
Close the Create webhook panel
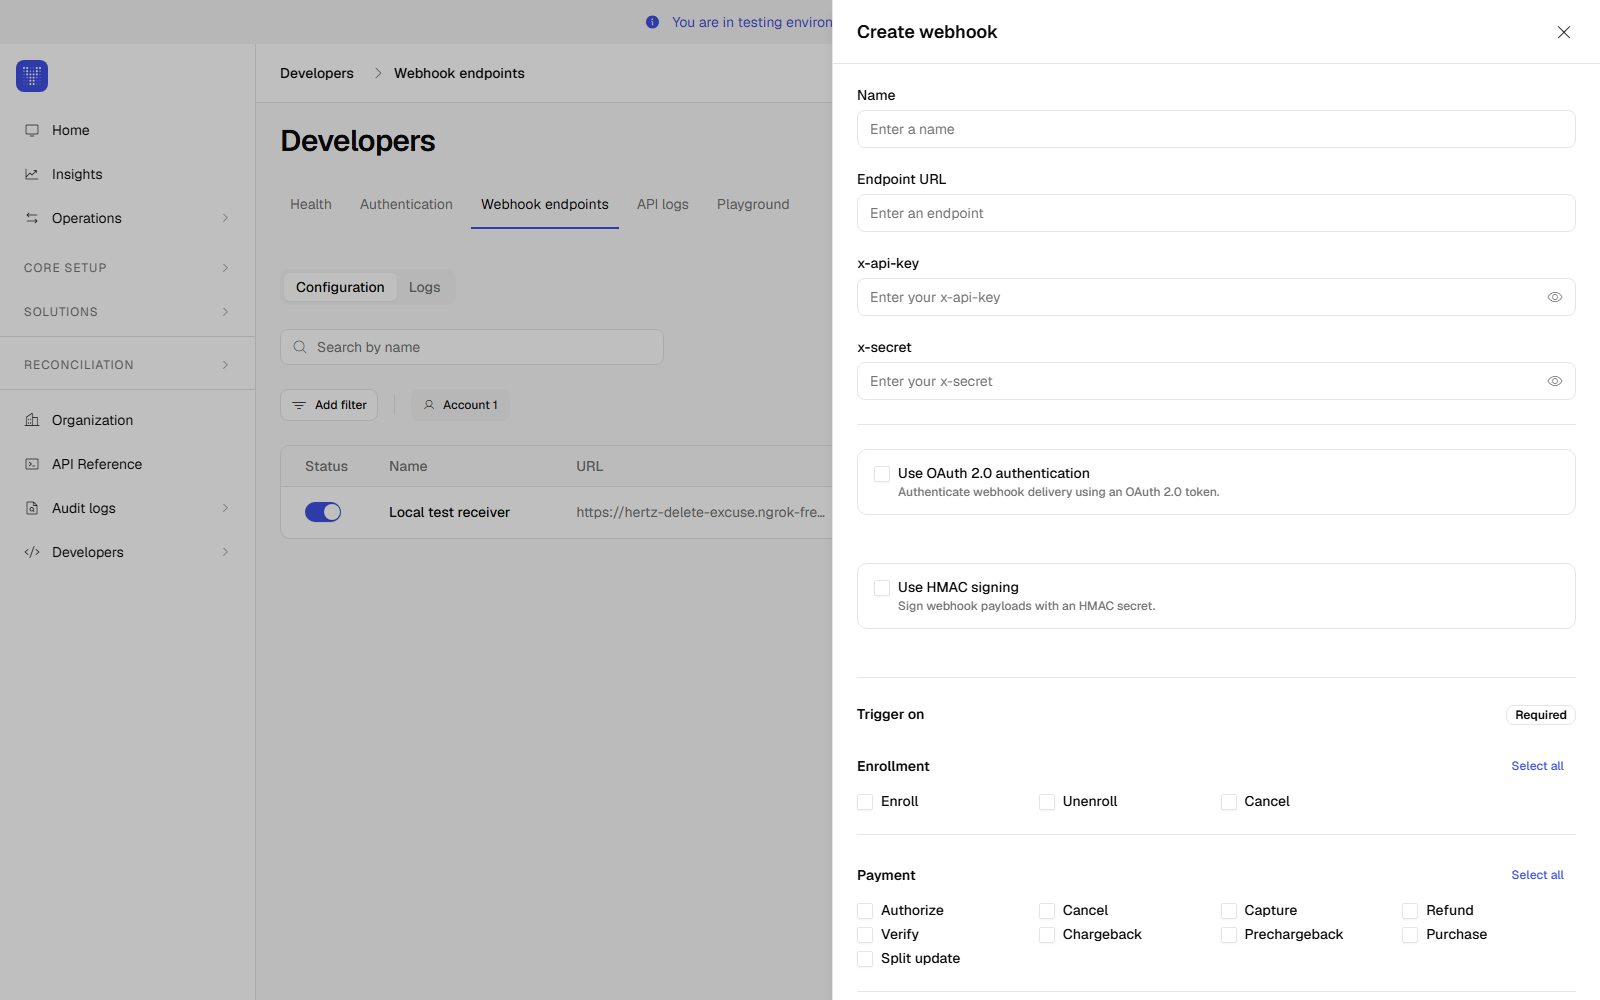point(1564,32)
